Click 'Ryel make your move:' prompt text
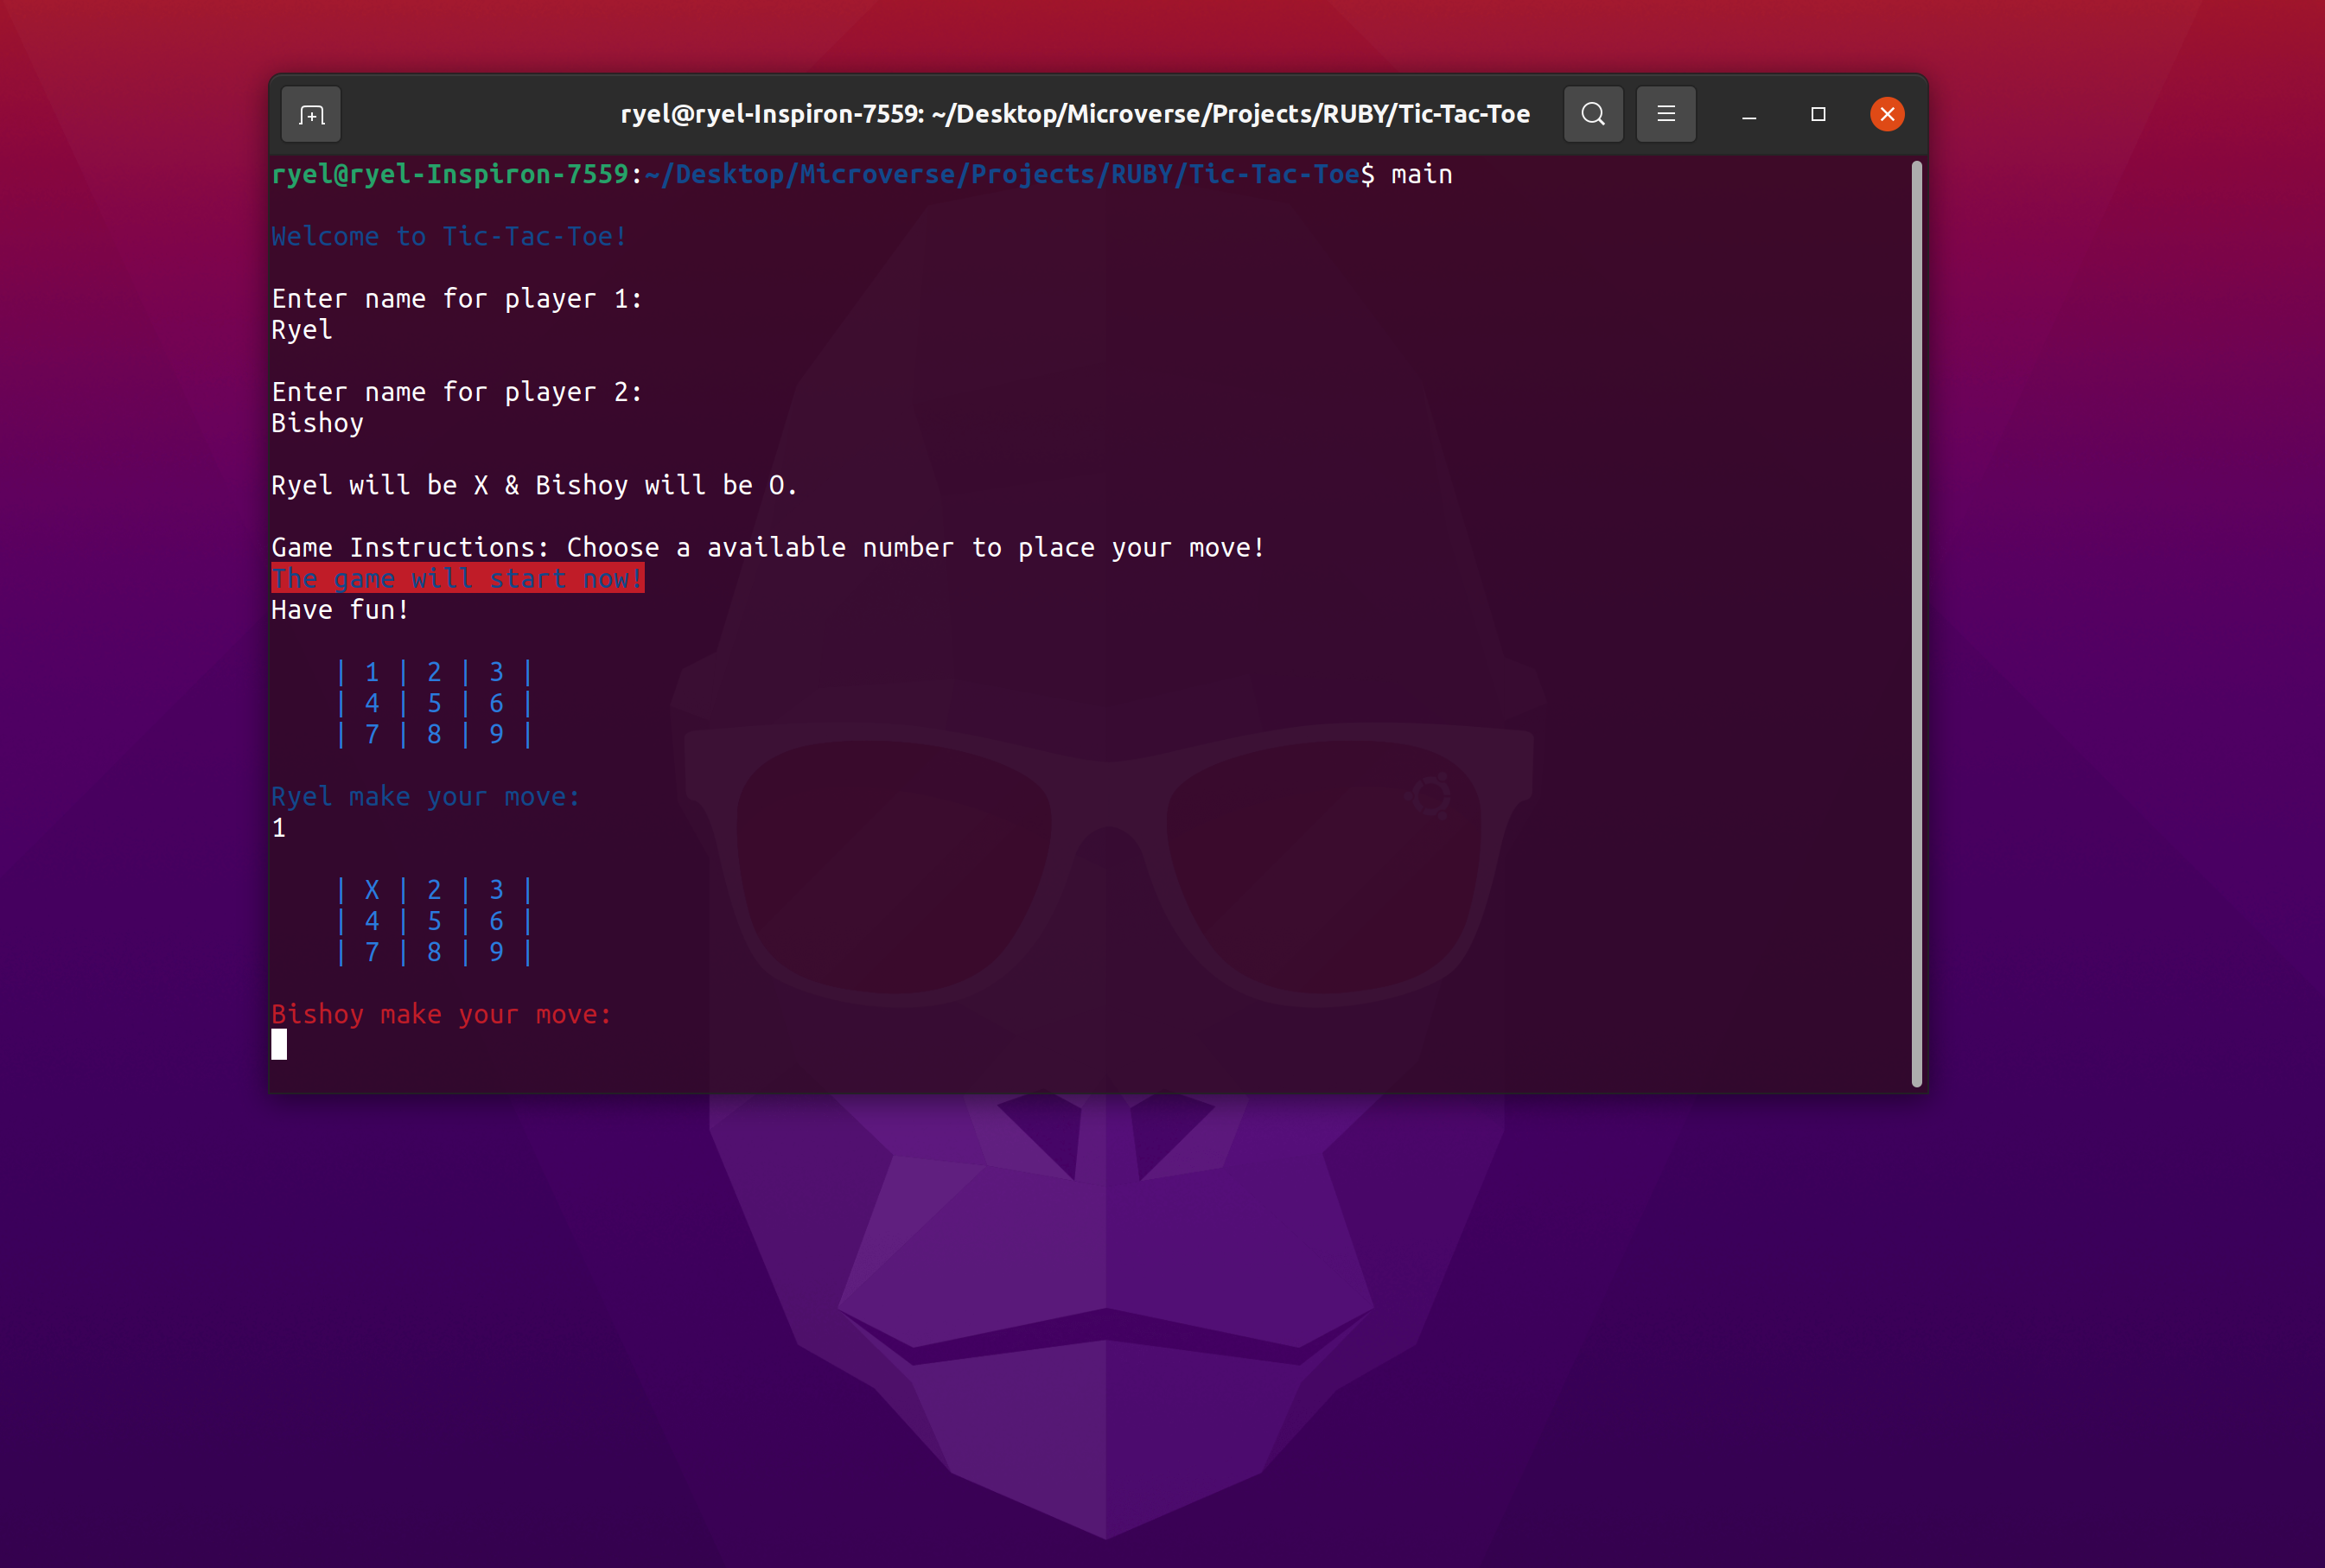This screenshot has height=1568, width=2325. tap(425, 796)
